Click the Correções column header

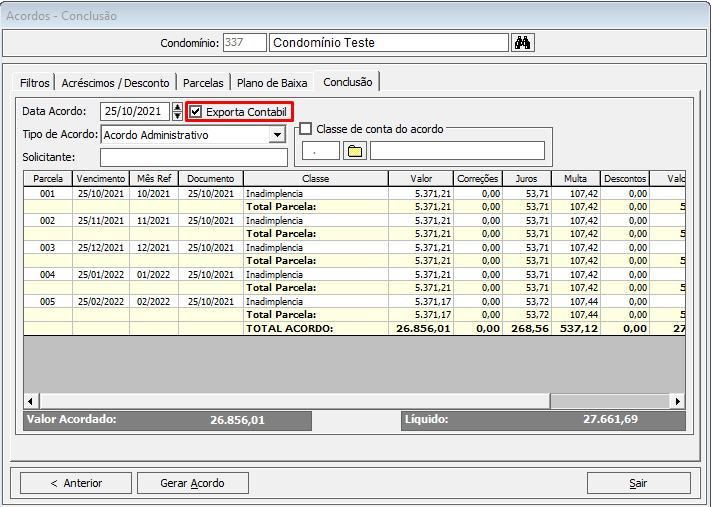478,179
